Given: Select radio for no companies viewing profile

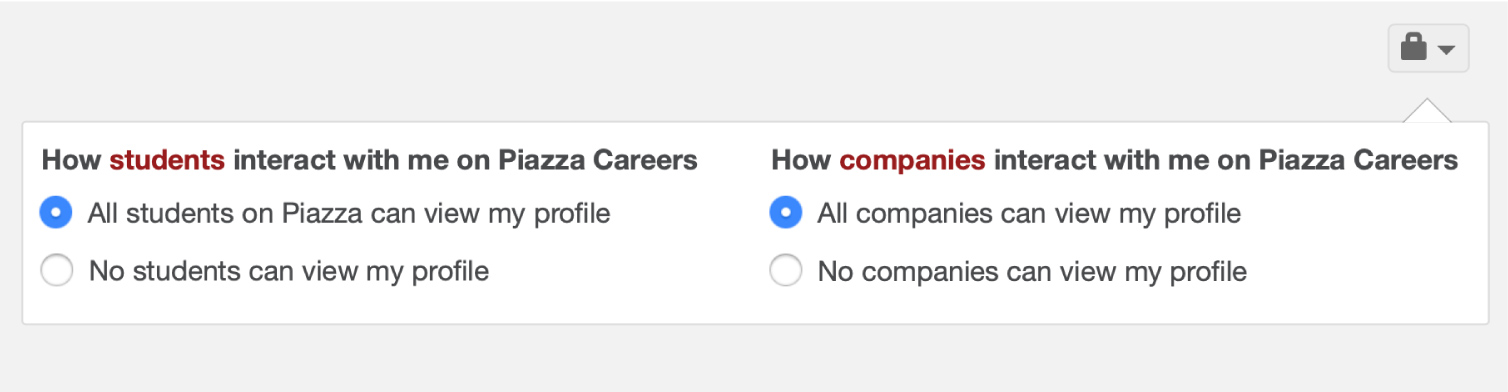Looking at the screenshot, I should coord(786,271).
